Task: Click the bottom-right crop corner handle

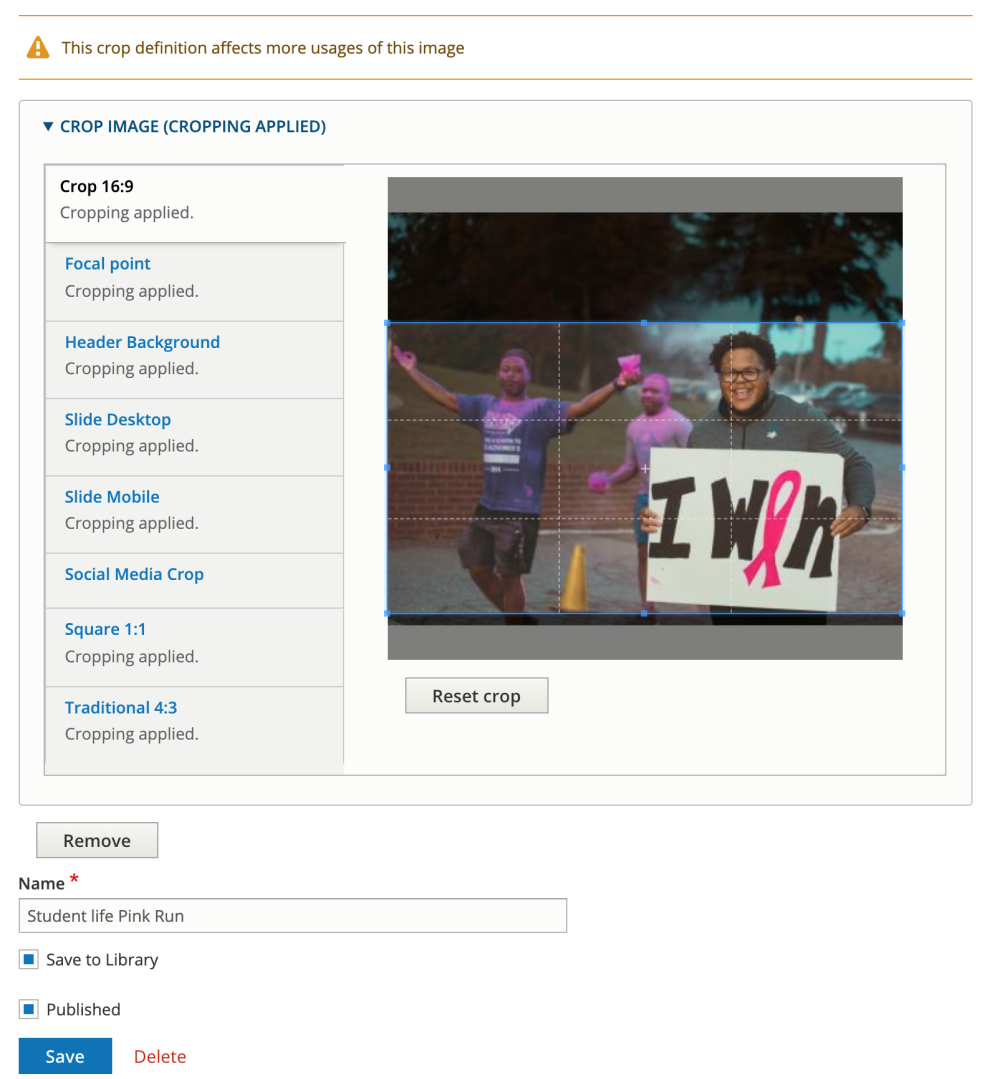Action: pos(902,613)
